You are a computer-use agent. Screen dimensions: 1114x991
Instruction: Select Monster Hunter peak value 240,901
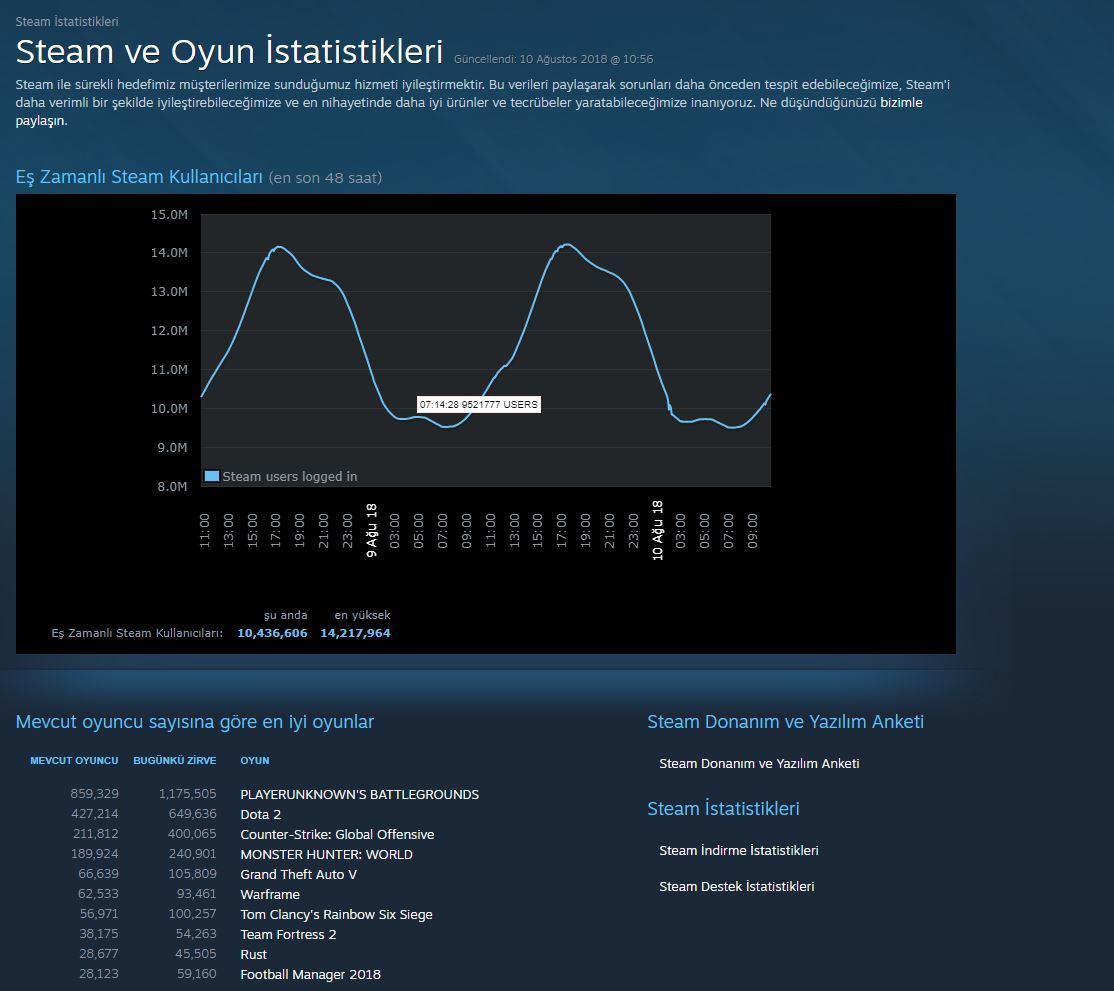(193, 853)
